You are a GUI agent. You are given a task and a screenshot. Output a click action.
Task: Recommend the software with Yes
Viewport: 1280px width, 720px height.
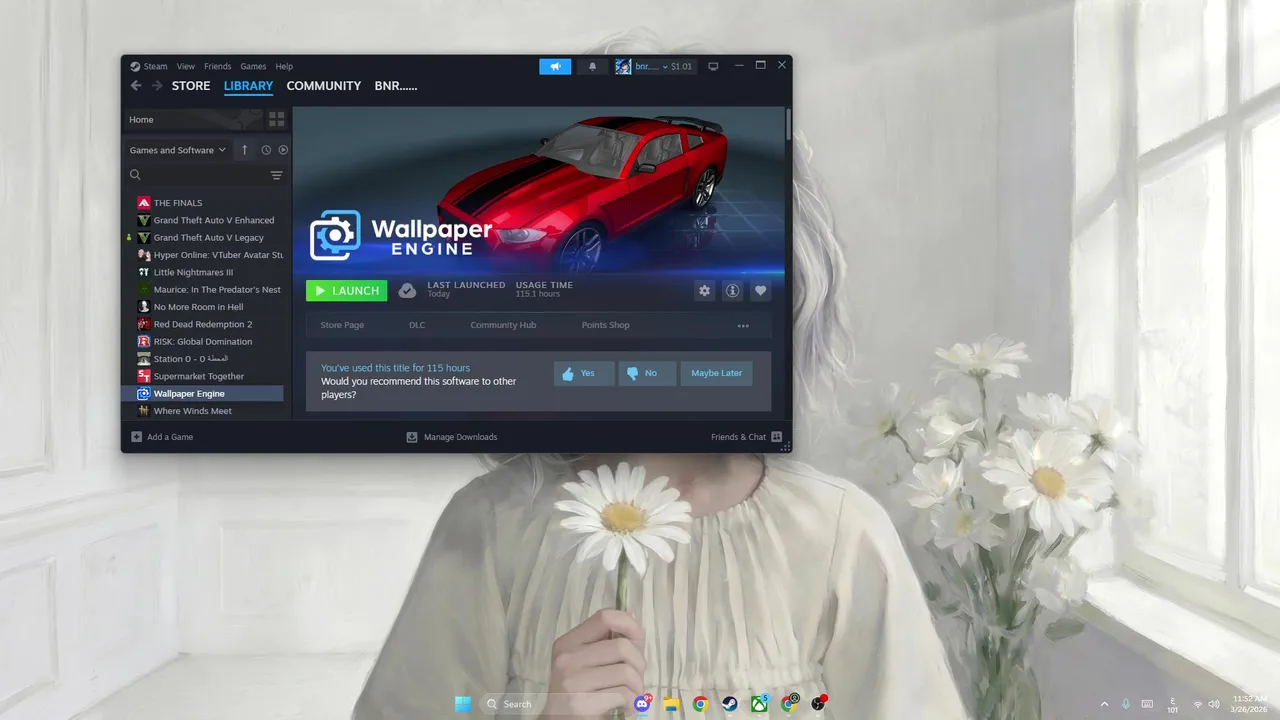tap(584, 373)
